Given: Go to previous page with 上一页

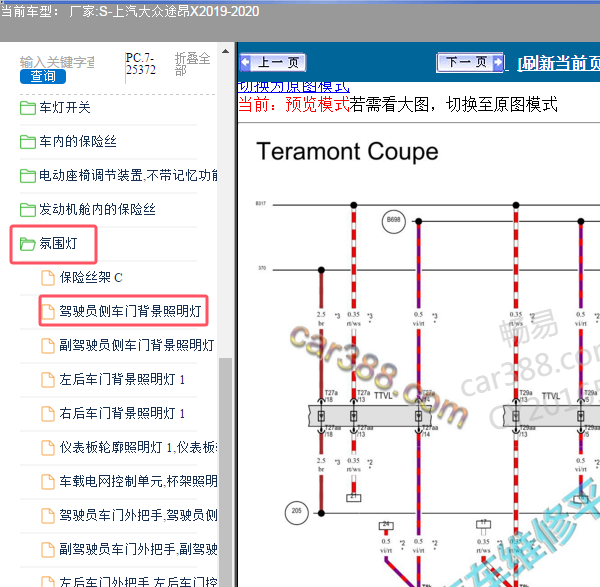Looking at the screenshot, I should pyautogui.click(x=272, y=62).
